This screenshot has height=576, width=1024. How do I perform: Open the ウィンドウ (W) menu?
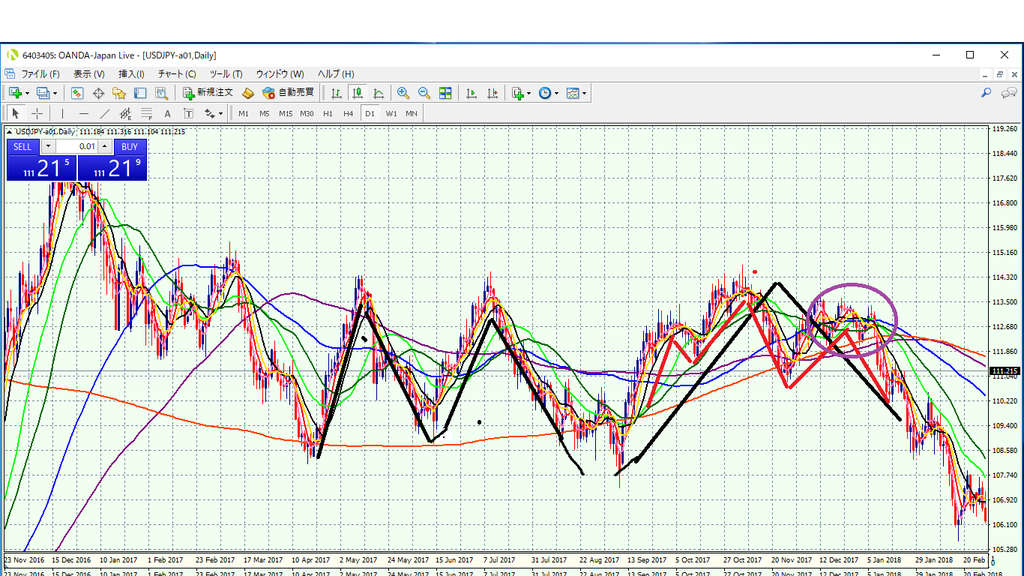pyautogui.click(x=280, y=74)
